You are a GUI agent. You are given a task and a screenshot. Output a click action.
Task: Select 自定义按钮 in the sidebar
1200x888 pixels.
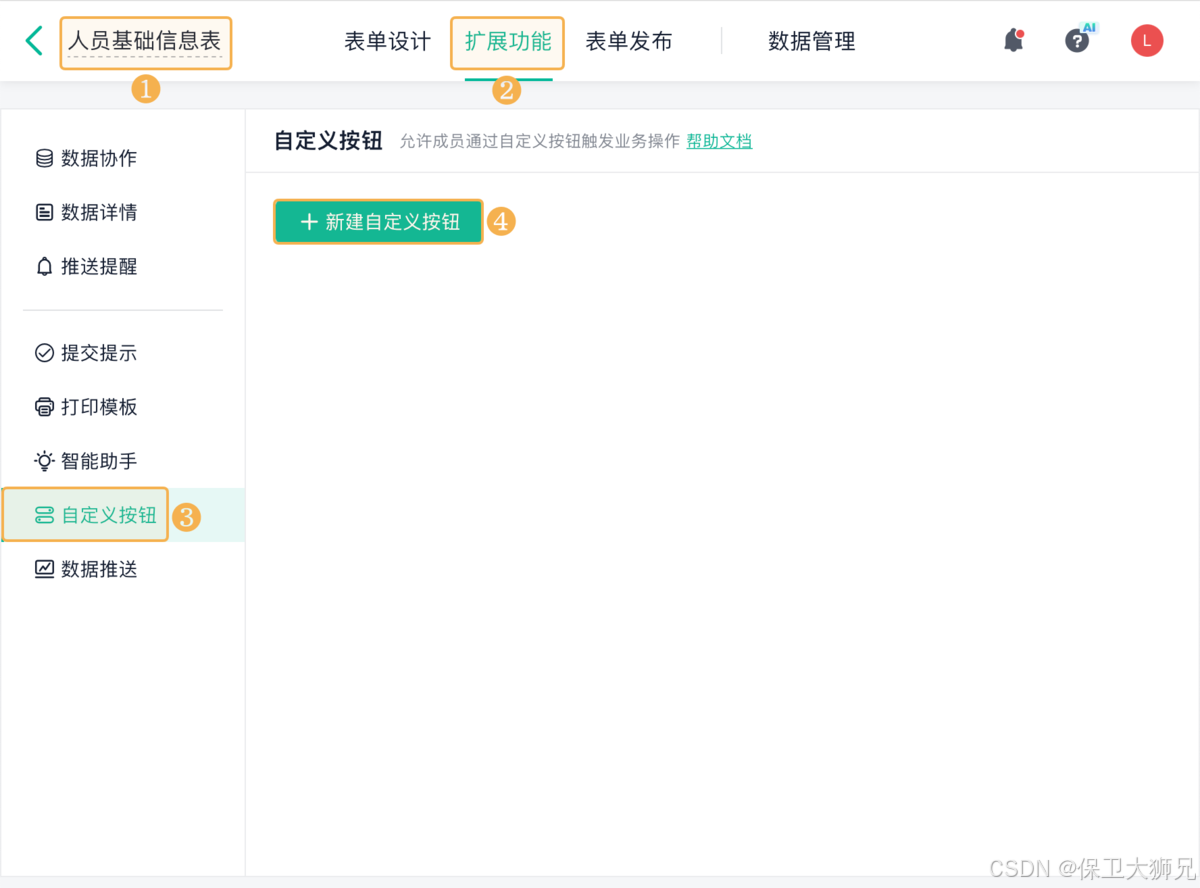[x=123, y=515]
